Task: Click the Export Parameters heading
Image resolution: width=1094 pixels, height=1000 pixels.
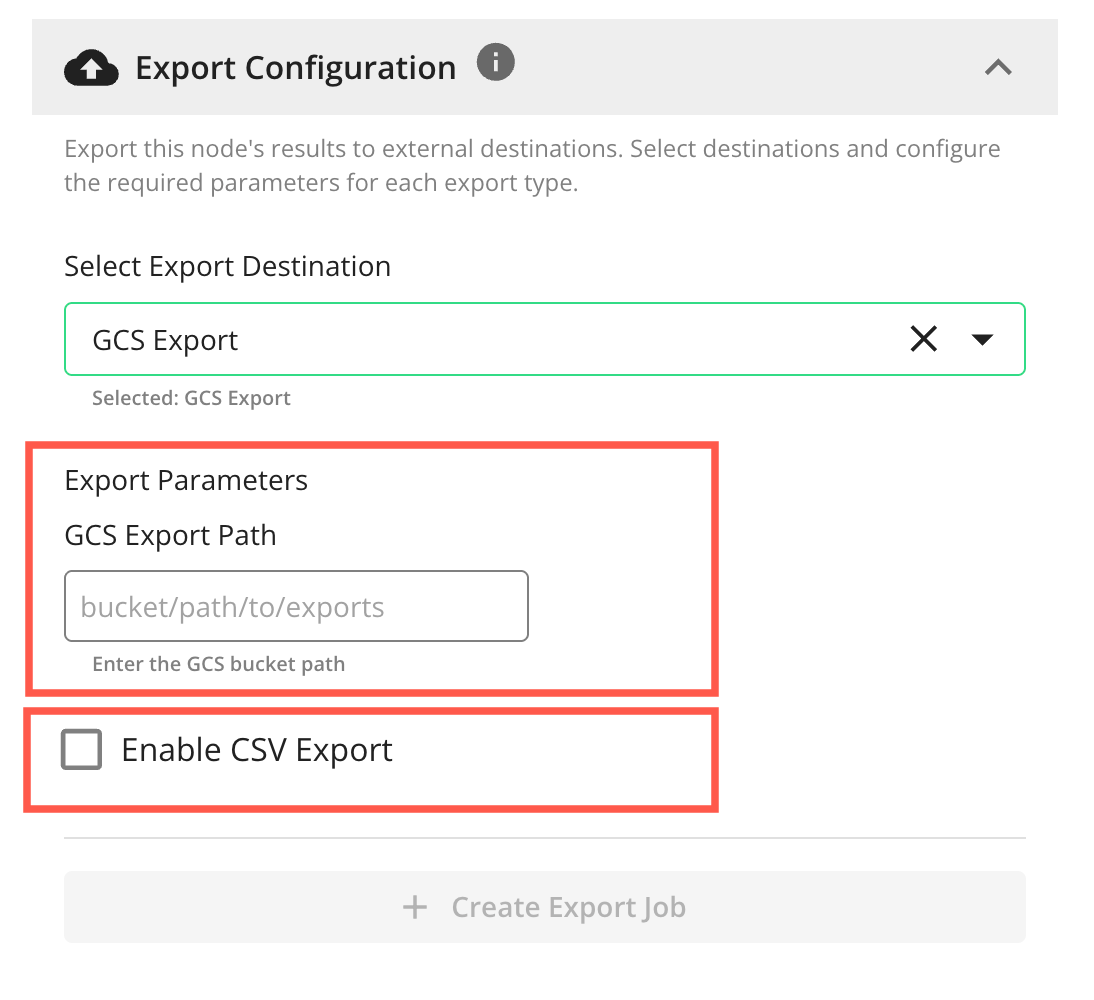Action: [186, 480]
